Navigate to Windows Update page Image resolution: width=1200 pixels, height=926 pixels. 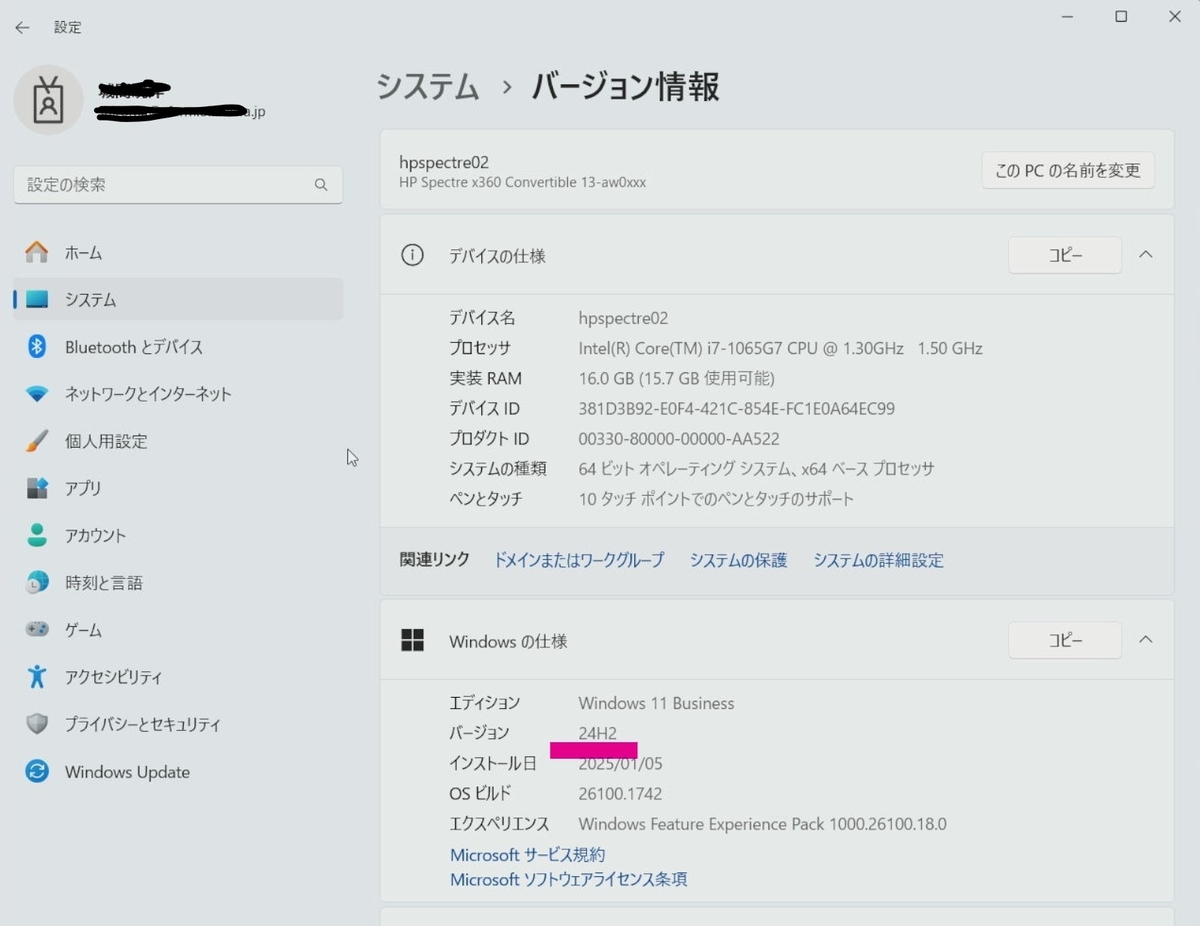[178, 772]
